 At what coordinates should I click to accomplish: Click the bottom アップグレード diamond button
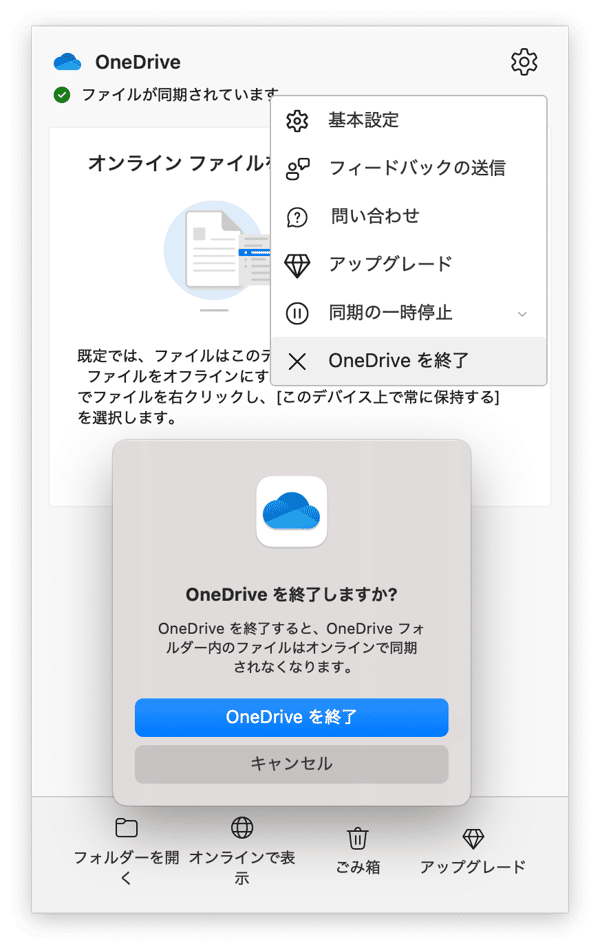pyautogui.click(x=473, y=851)
